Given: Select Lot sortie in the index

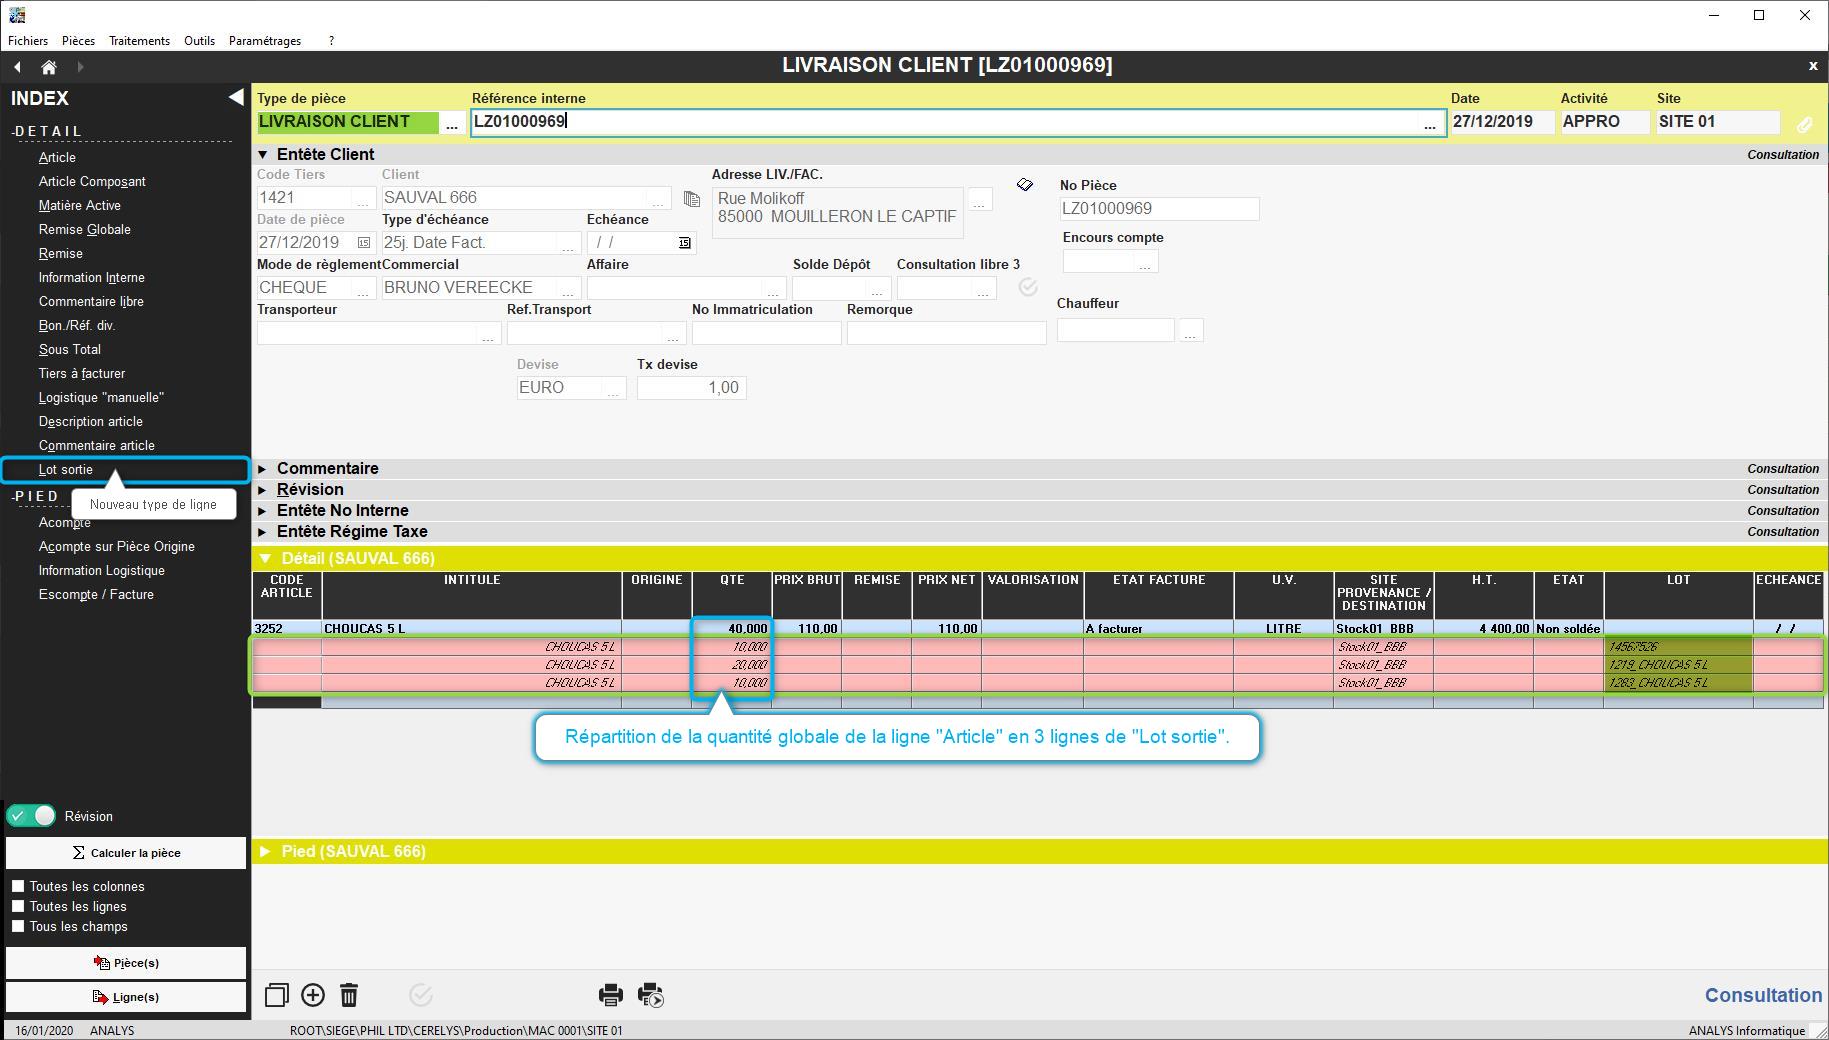Looking at the screenshot, I should 66,470.
